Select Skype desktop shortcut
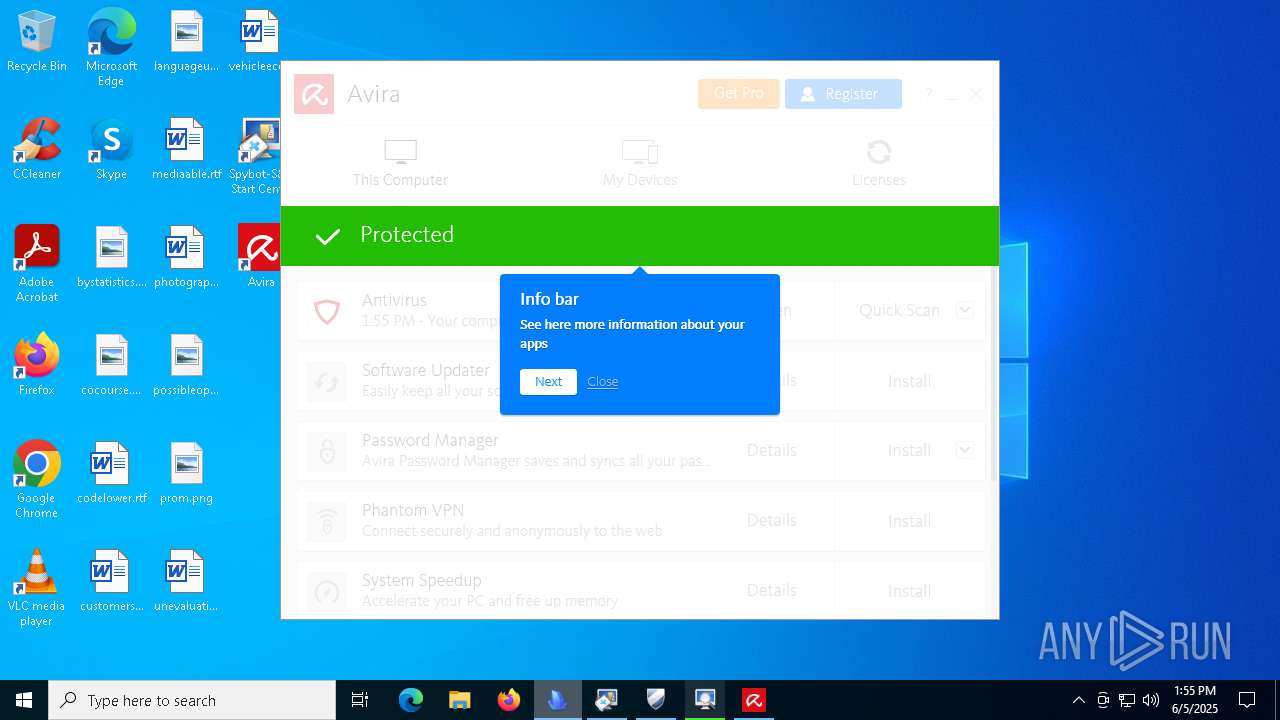The height and width of the screenshot is (720, 1280). coord(111,150)
